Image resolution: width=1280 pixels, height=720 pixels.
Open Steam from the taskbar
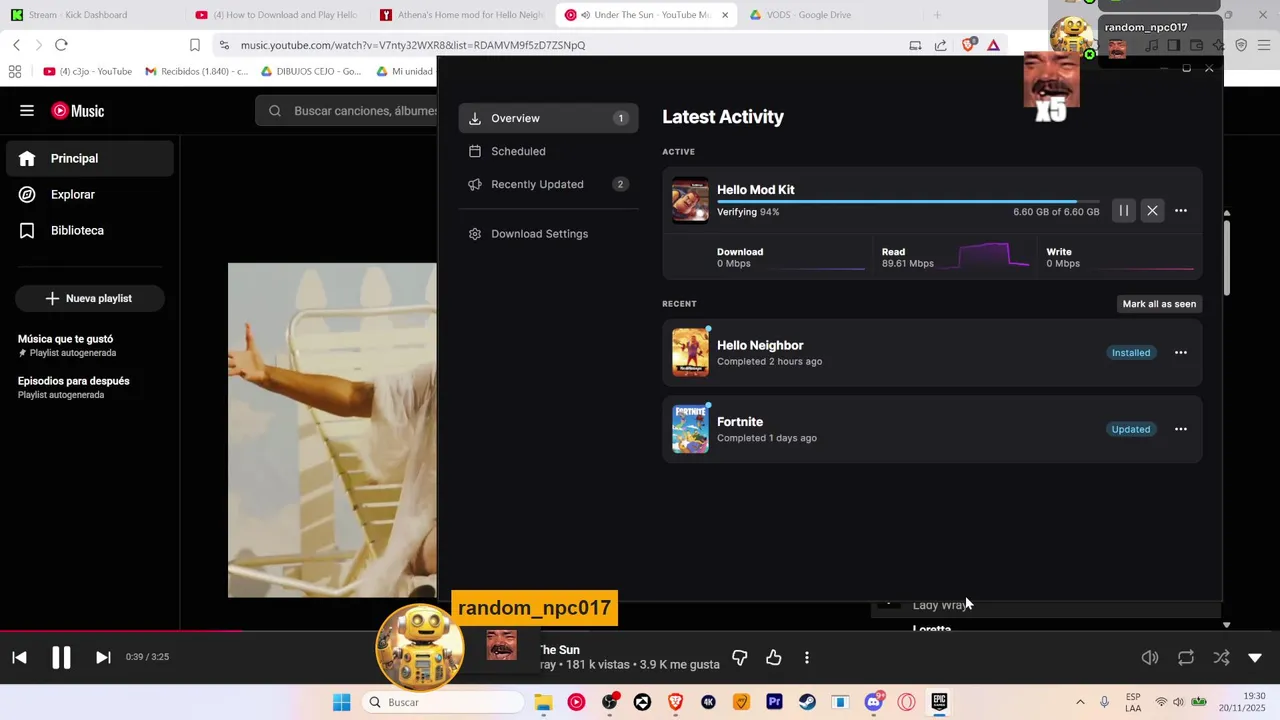pos(807,702)
